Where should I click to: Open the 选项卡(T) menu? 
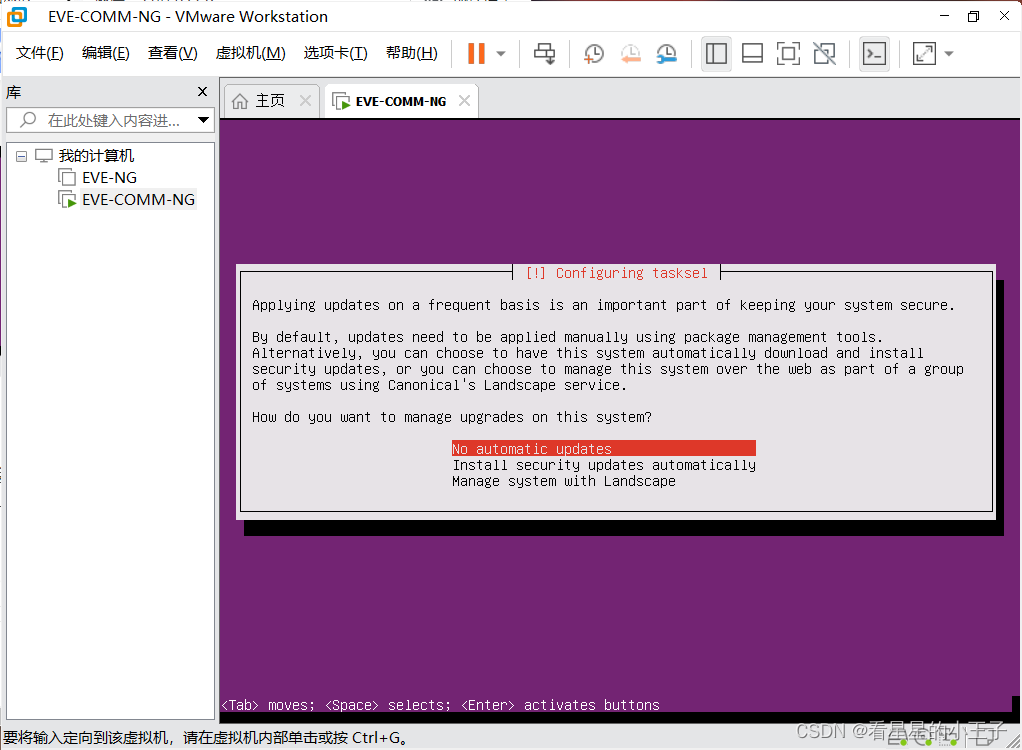[x=335, y=53]
